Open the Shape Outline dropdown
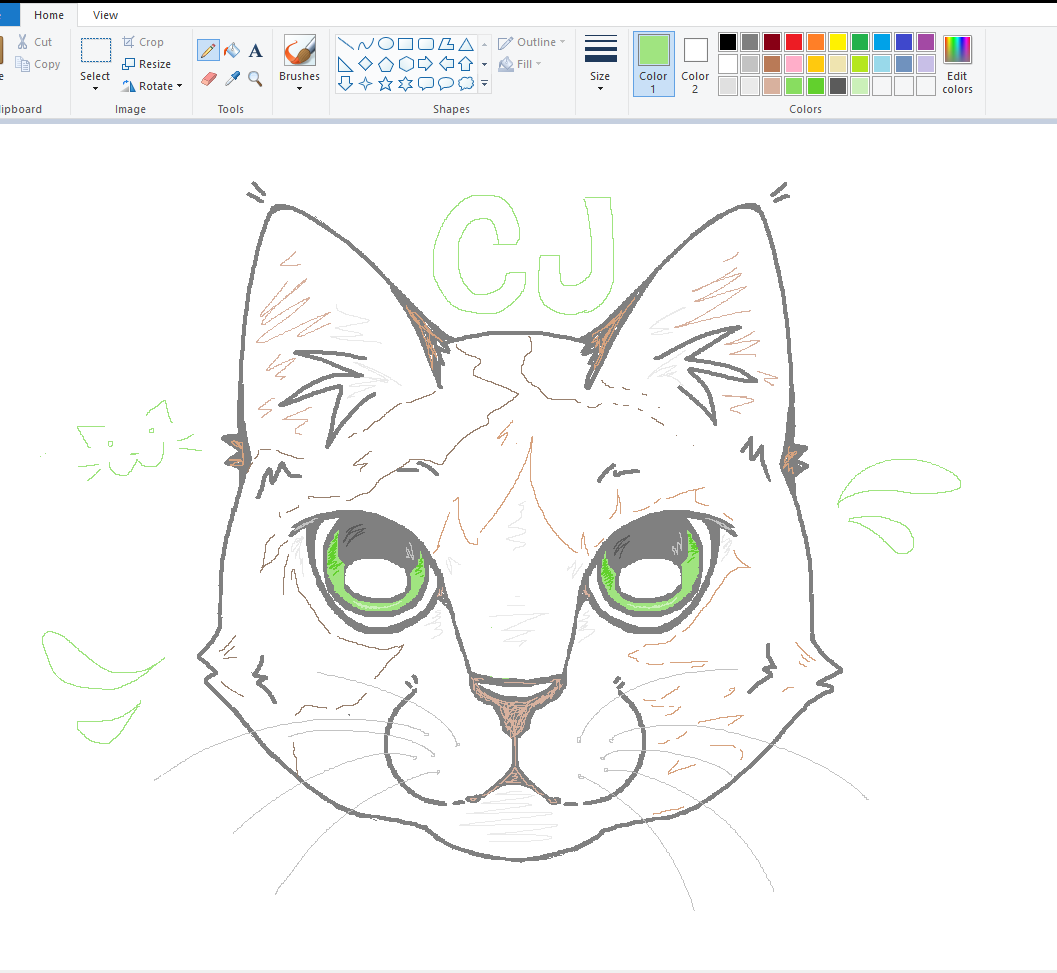Viewport: 1057px width, 973px height. pyautogui.click(x=531, y=42)
